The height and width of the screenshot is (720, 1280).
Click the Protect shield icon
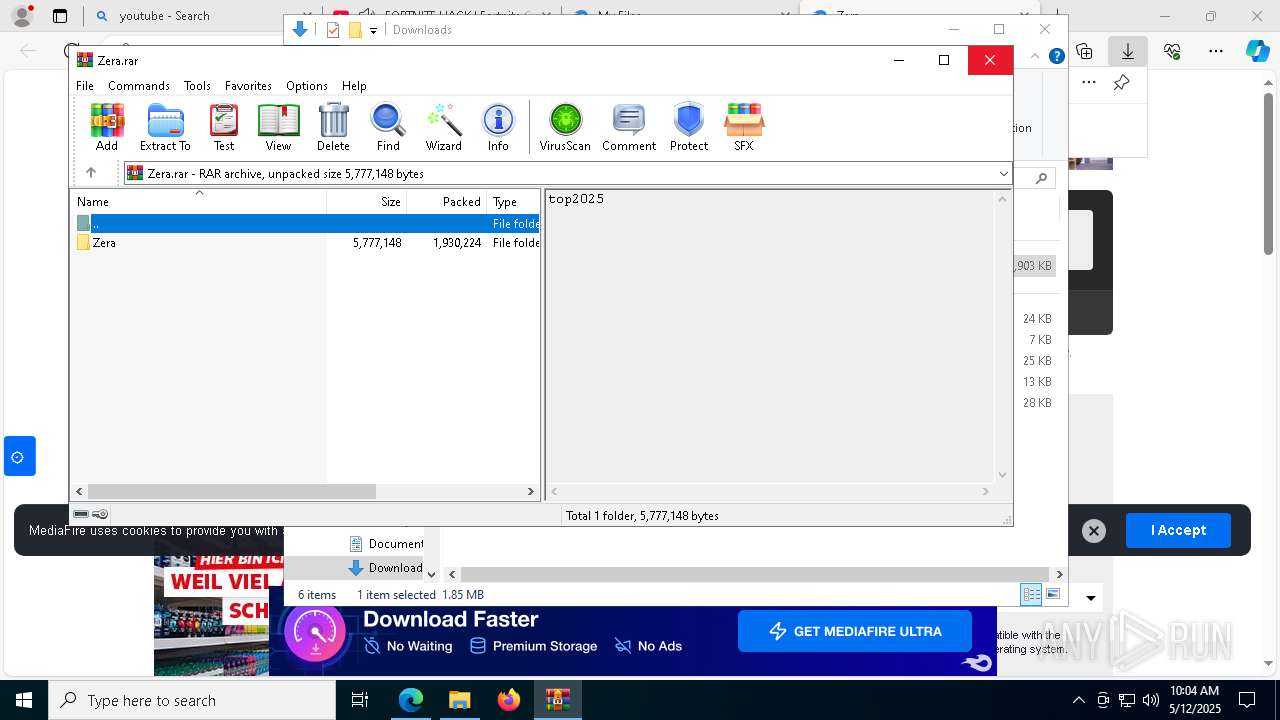689,127
